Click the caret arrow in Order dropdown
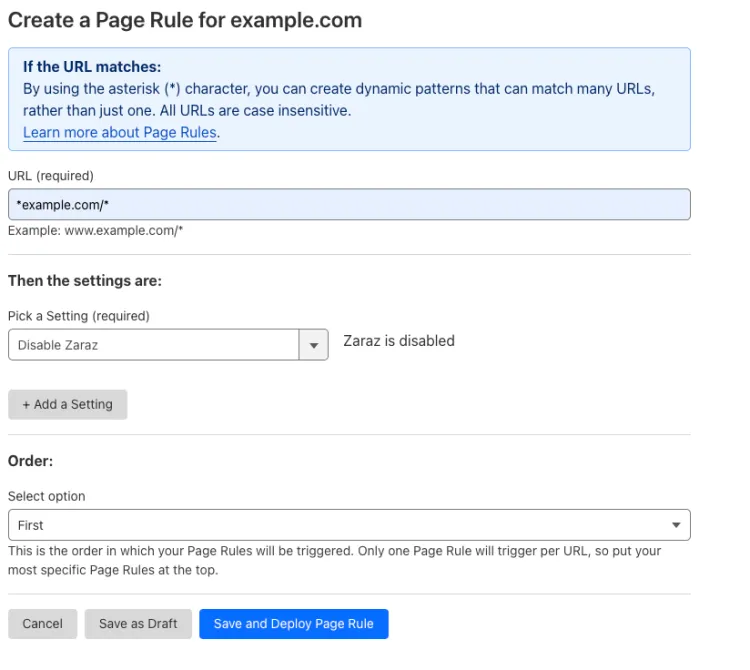750x670 pixels. tap(676, 525)
